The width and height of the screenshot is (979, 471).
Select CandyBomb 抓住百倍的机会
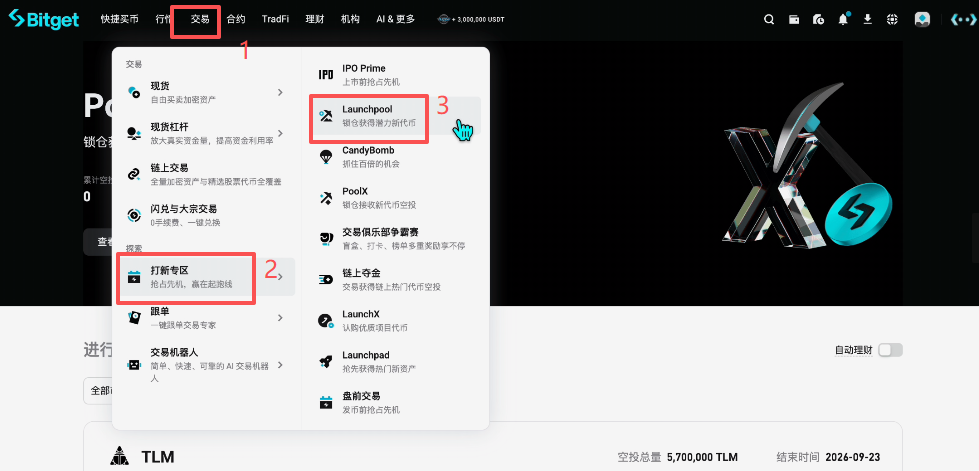pos(395,157)
